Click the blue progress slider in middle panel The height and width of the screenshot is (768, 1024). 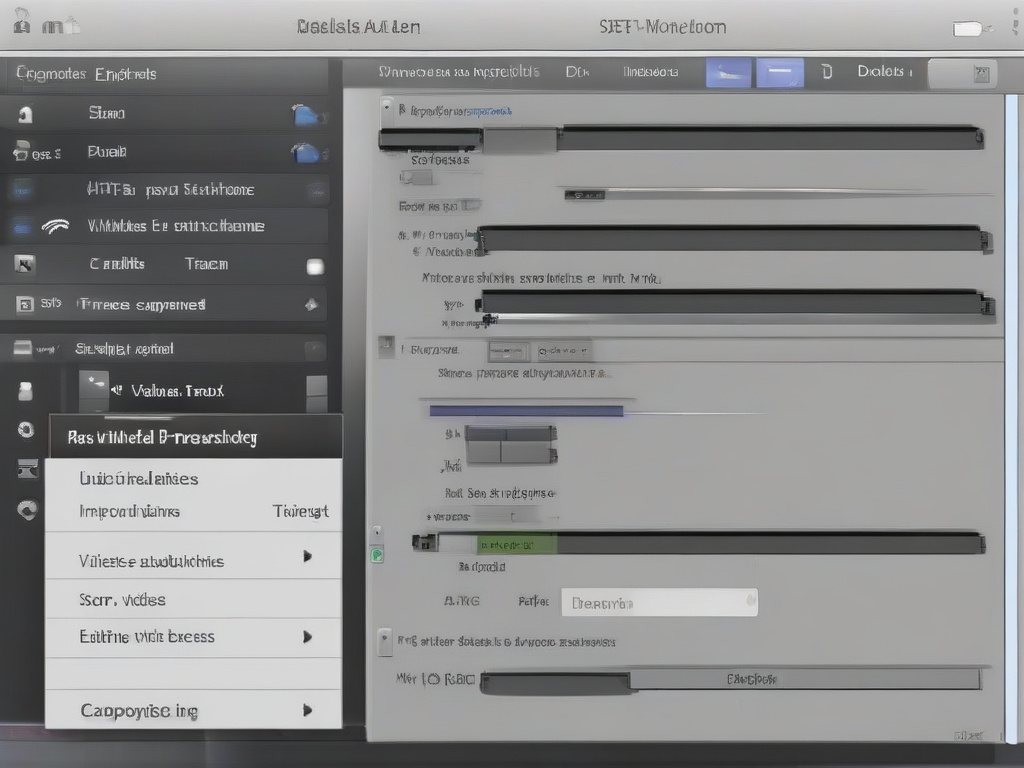pyautogui.click(x=526, y=411)
